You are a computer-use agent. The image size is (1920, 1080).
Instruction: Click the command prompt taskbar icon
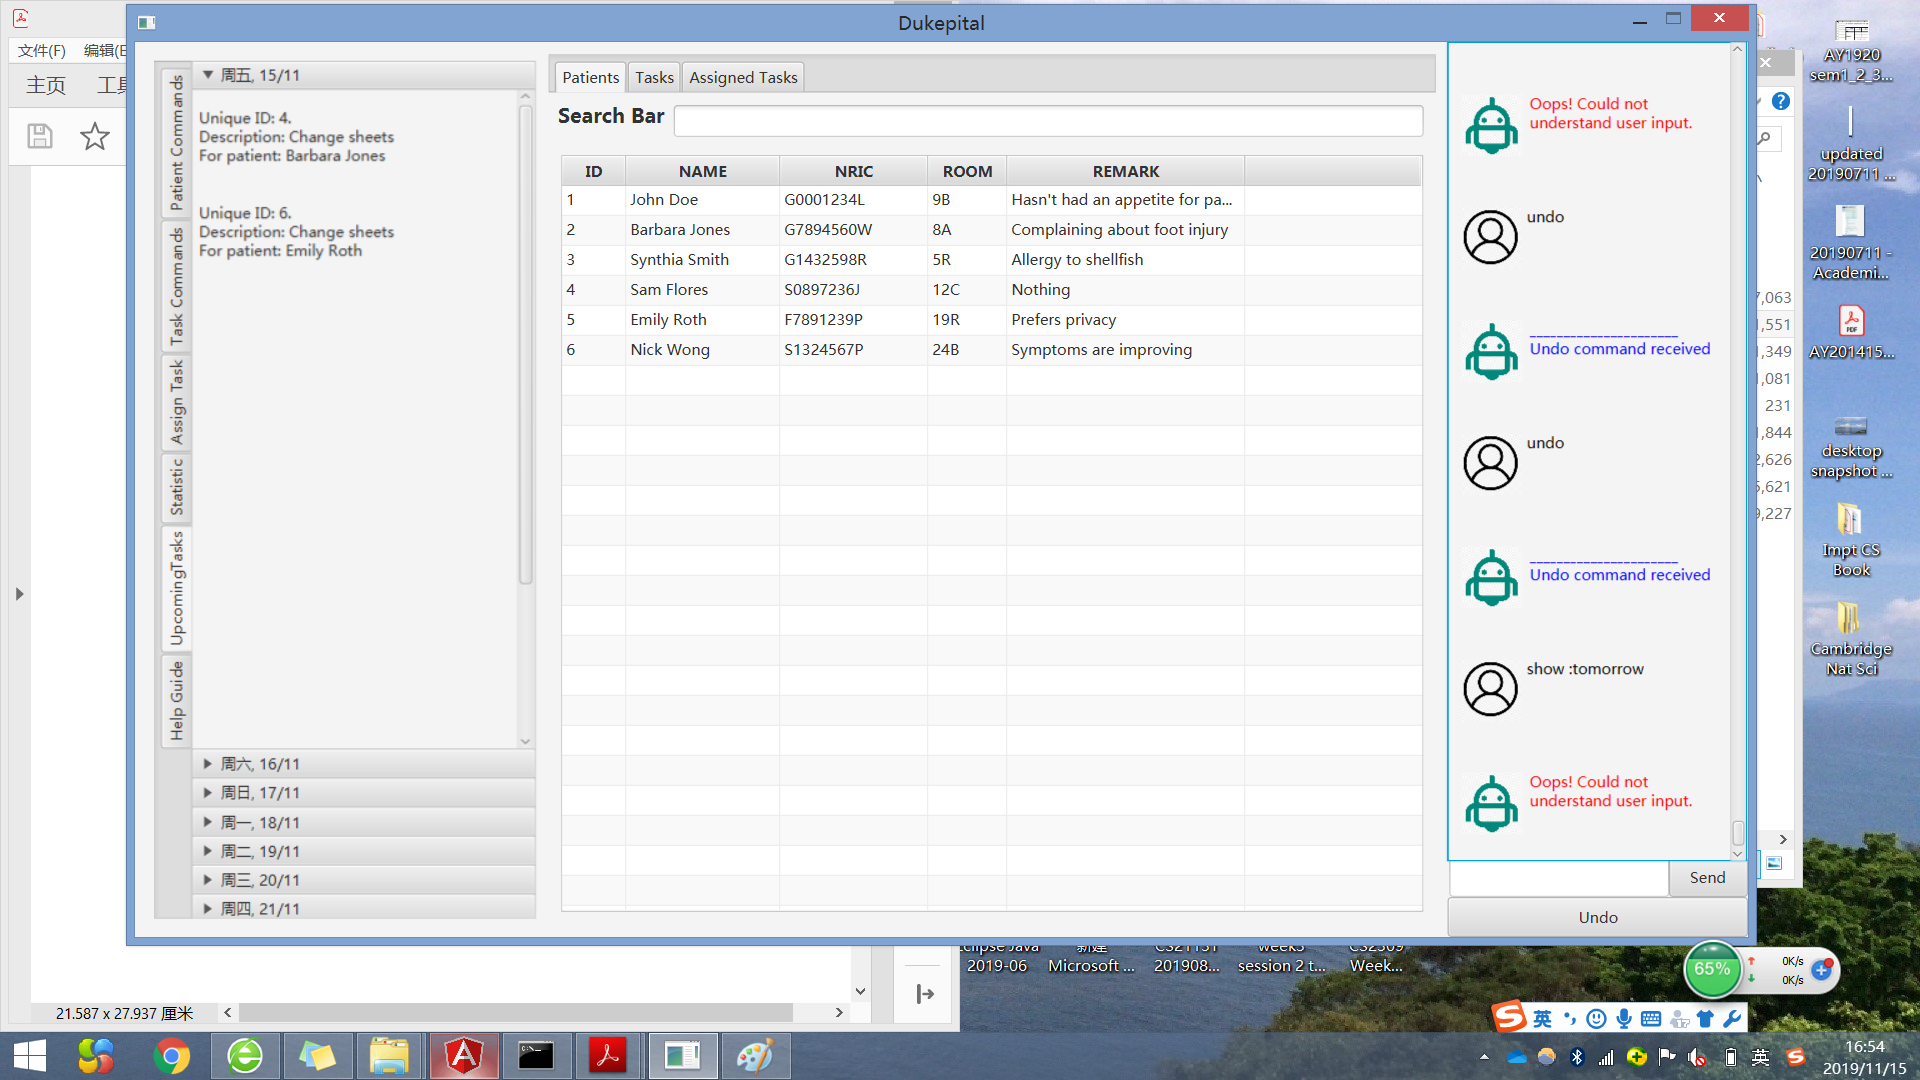(536, 1056)
